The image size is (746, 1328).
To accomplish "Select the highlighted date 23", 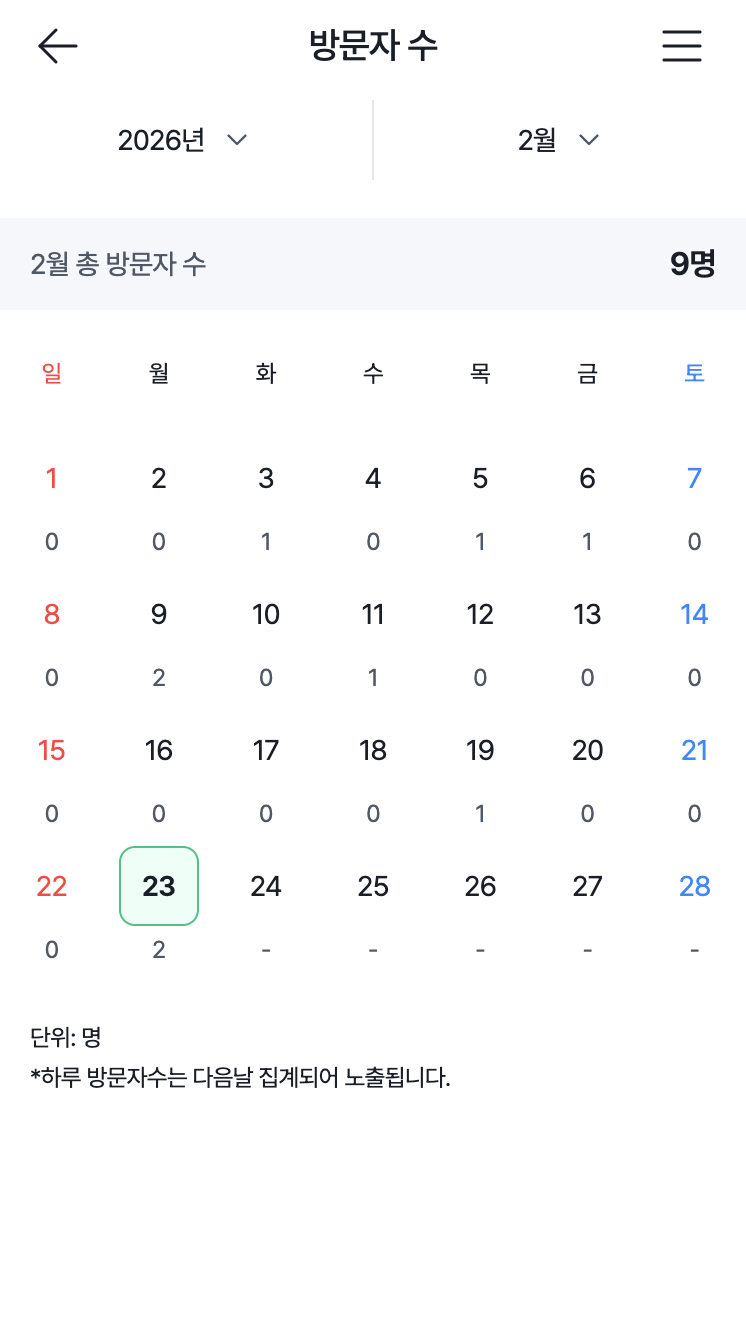I will pyautogui.click(x=159, y=886).
